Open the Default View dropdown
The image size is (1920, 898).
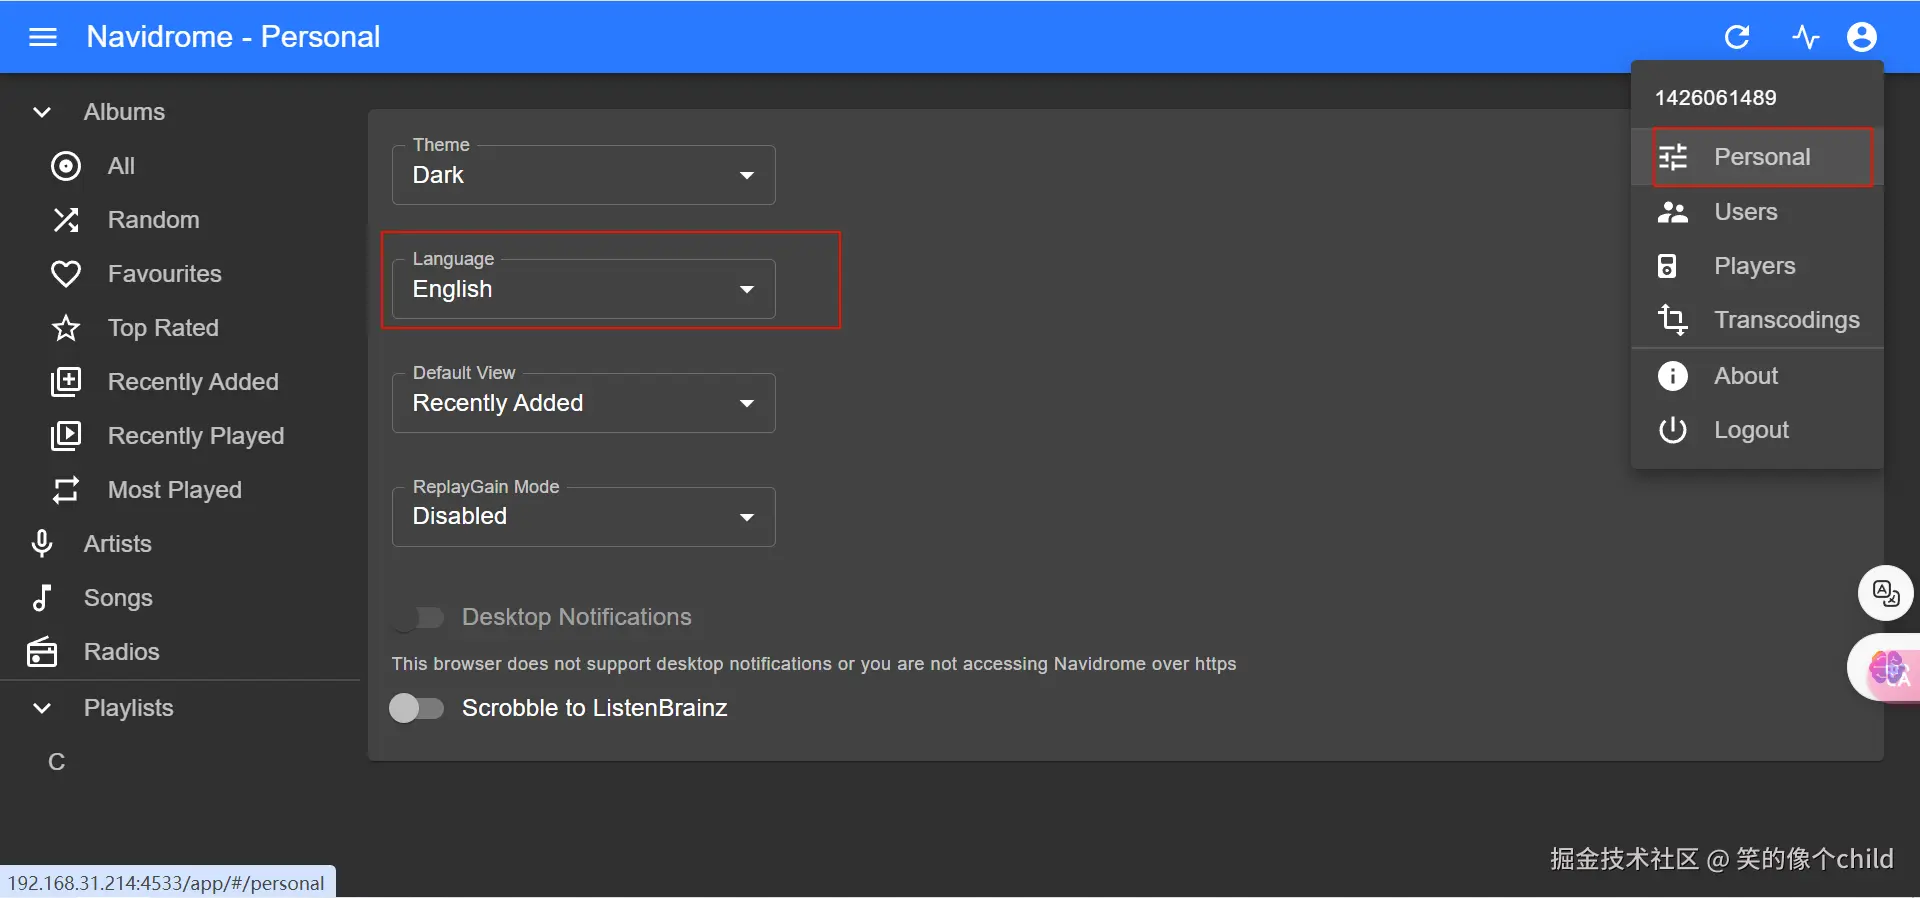[584, 403]
